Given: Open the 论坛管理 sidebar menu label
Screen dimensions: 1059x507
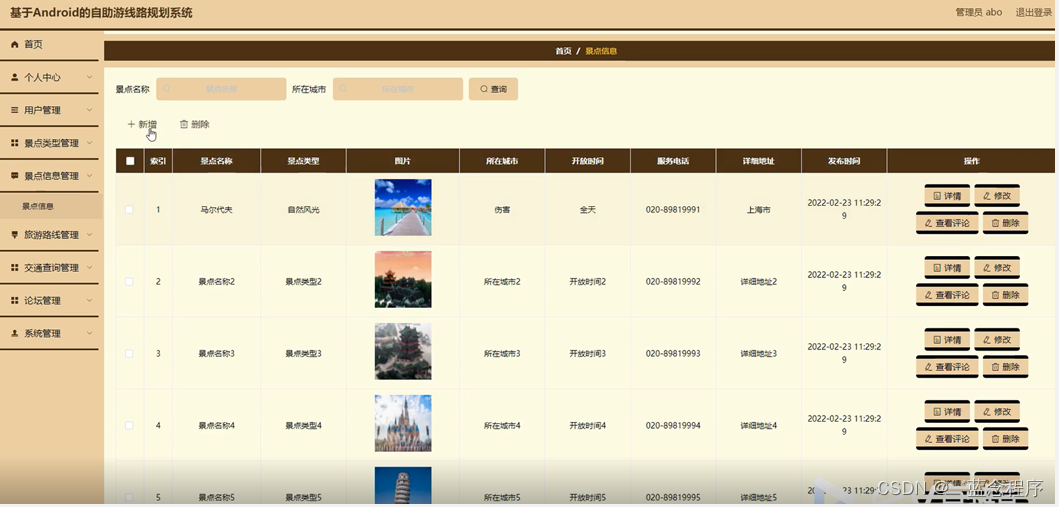Looking at the screenshot, I should click(x=43, y=300).
